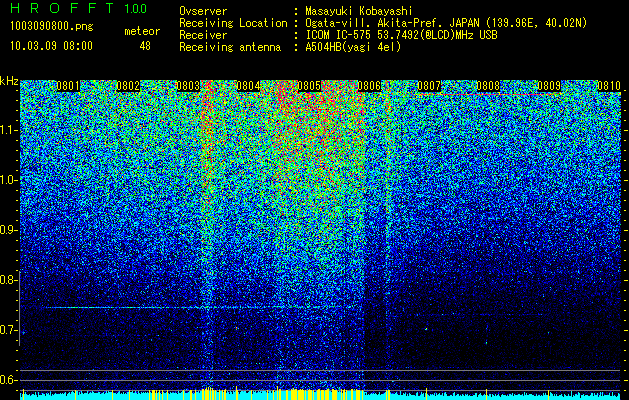
Task: Click the 0806 time marker
Action: point(369,86)
